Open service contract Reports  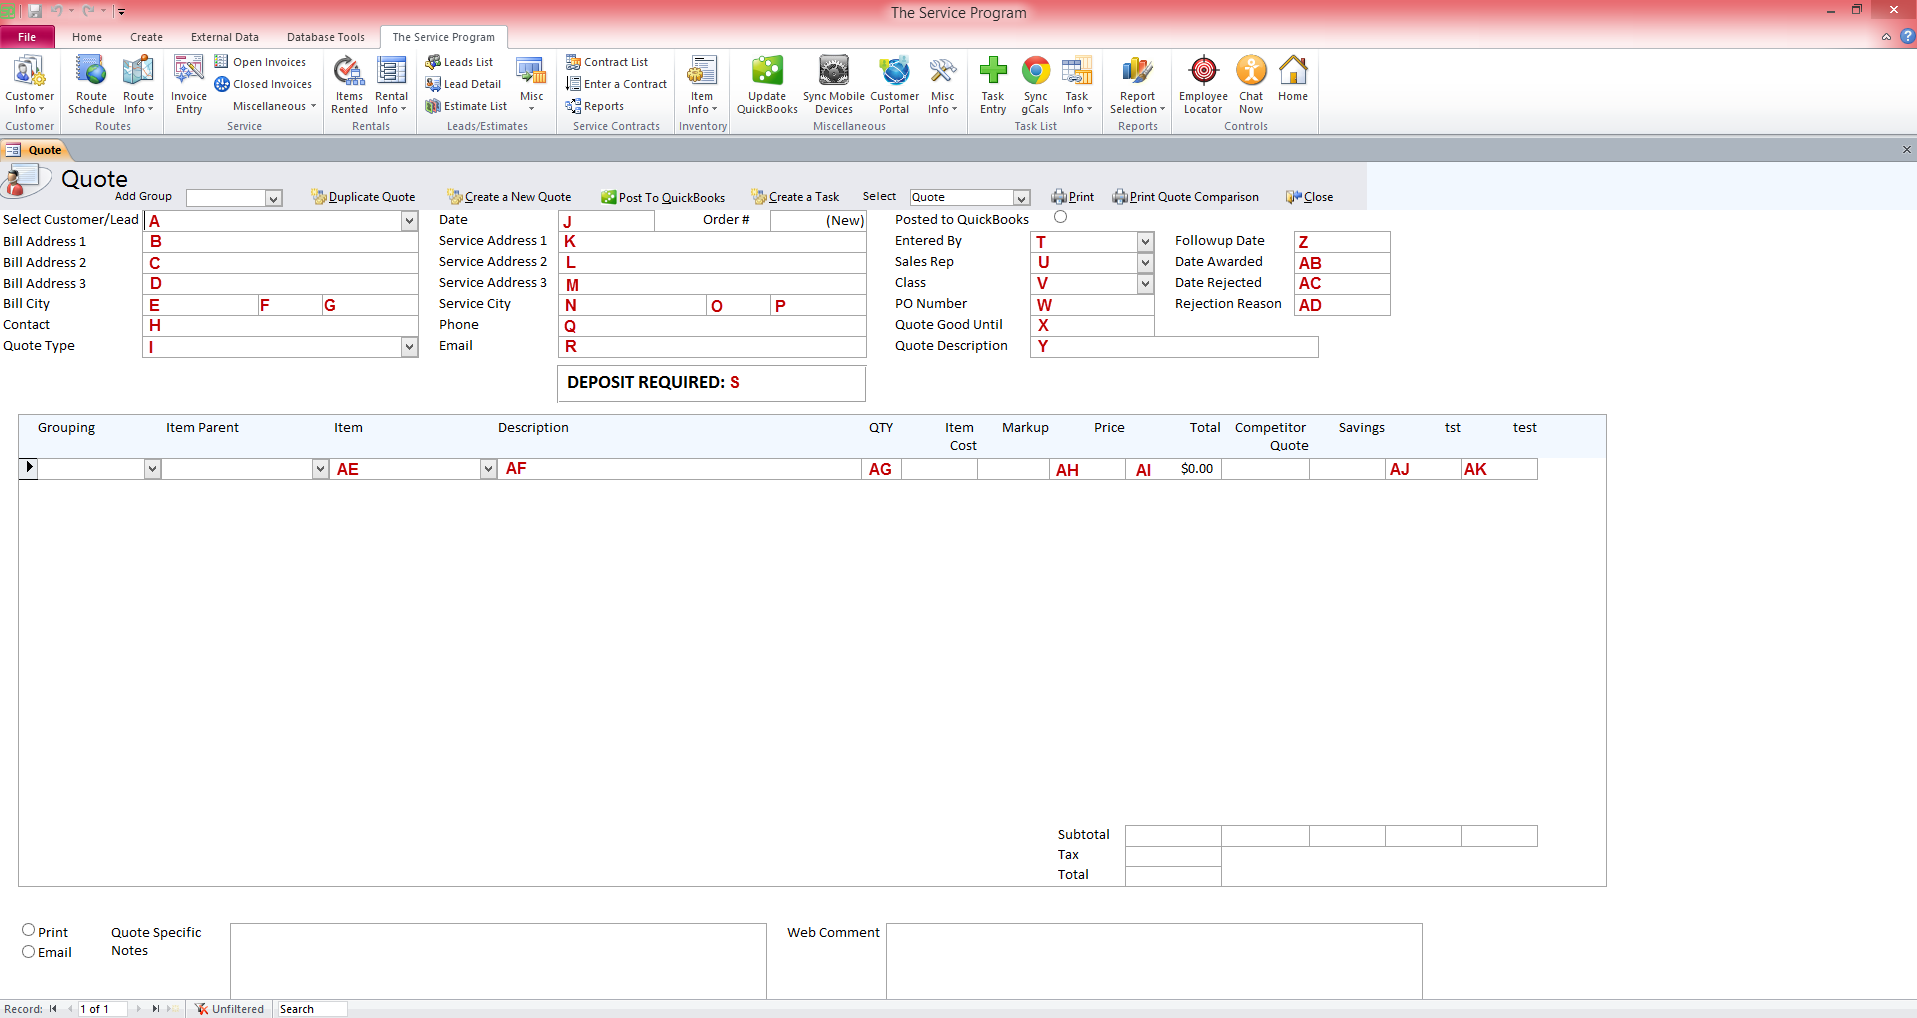pyautogui.click(x=594, y=106)
